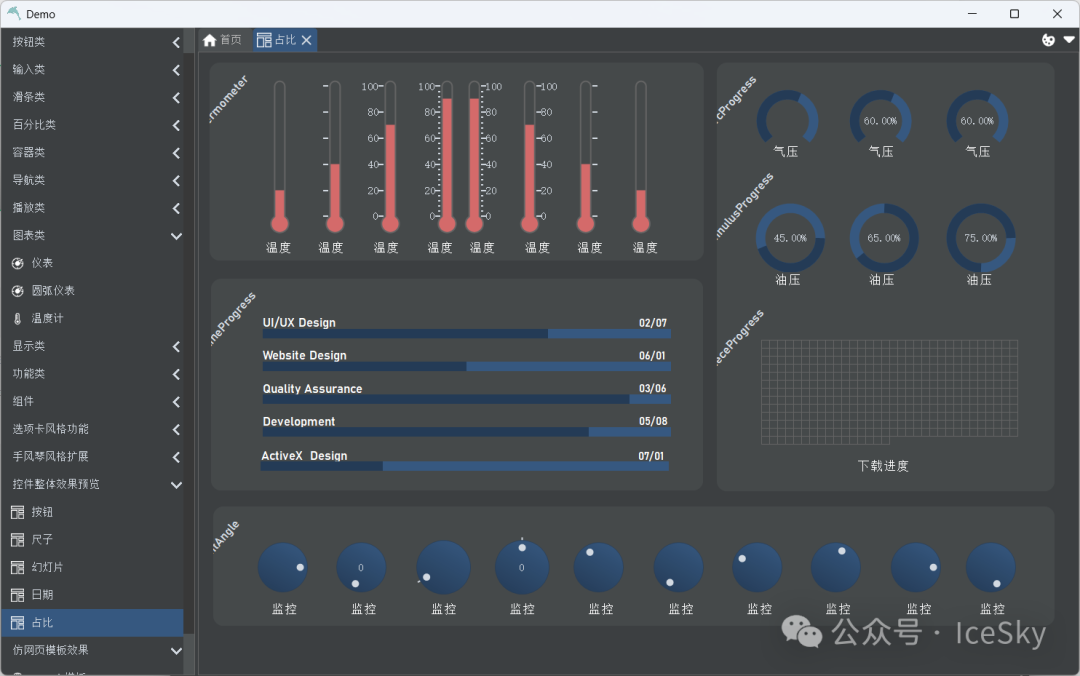Click the 65.00% 油压 ring progress
This screenshot has width=1080, height=676.
click(883, 238)
